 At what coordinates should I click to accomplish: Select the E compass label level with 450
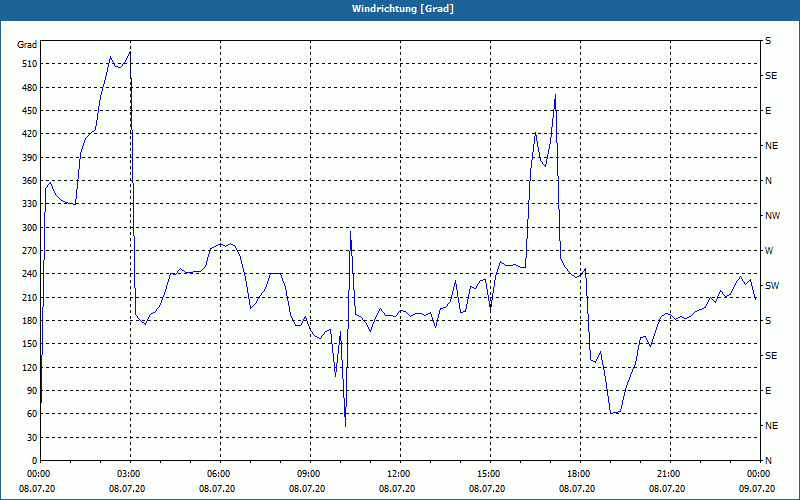(x=768, y=111)
